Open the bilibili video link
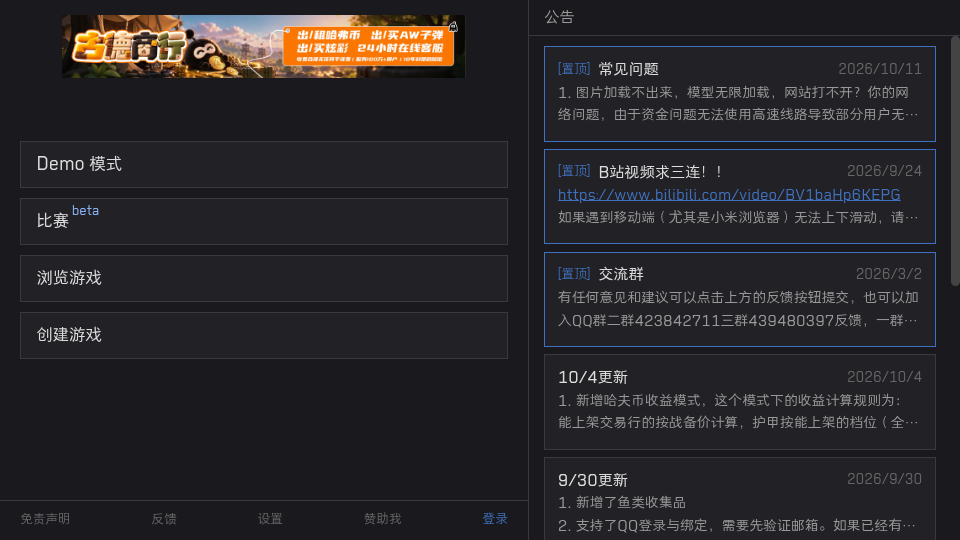Image resolution: width=960 pixels, height=540 pixels. click(x=729, y=195)
